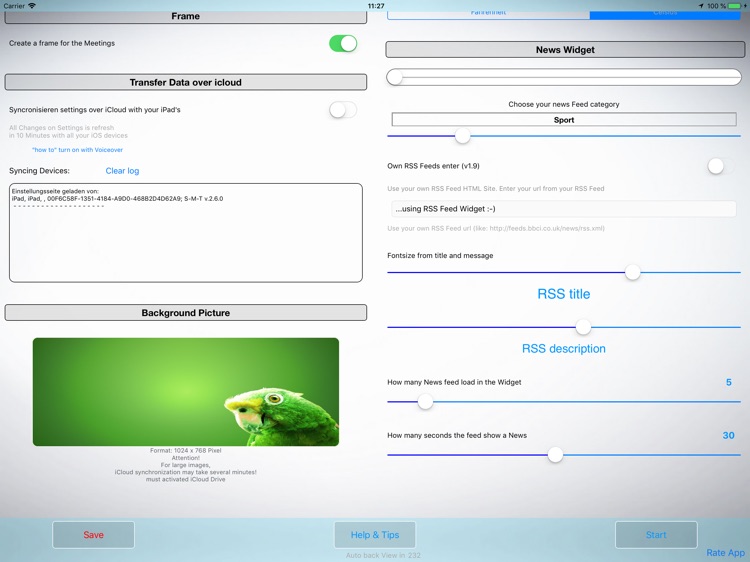Tap the location arrow status icon
The width and height of the screenshot is (750, 562).
coord(701,6)
